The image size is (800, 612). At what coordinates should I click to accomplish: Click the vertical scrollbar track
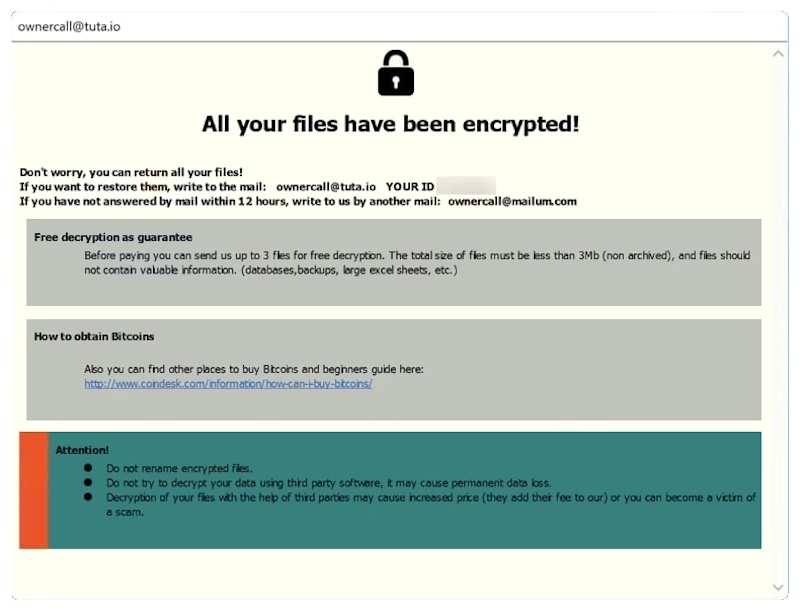(779, 320)
